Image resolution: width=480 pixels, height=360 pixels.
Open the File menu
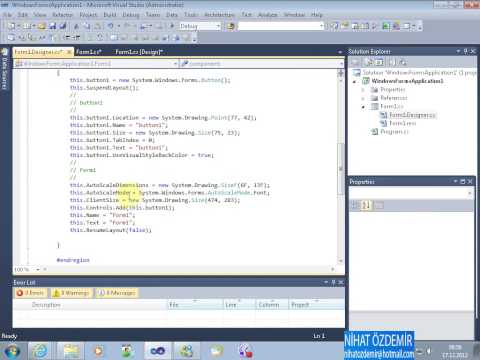coord(8,15)
